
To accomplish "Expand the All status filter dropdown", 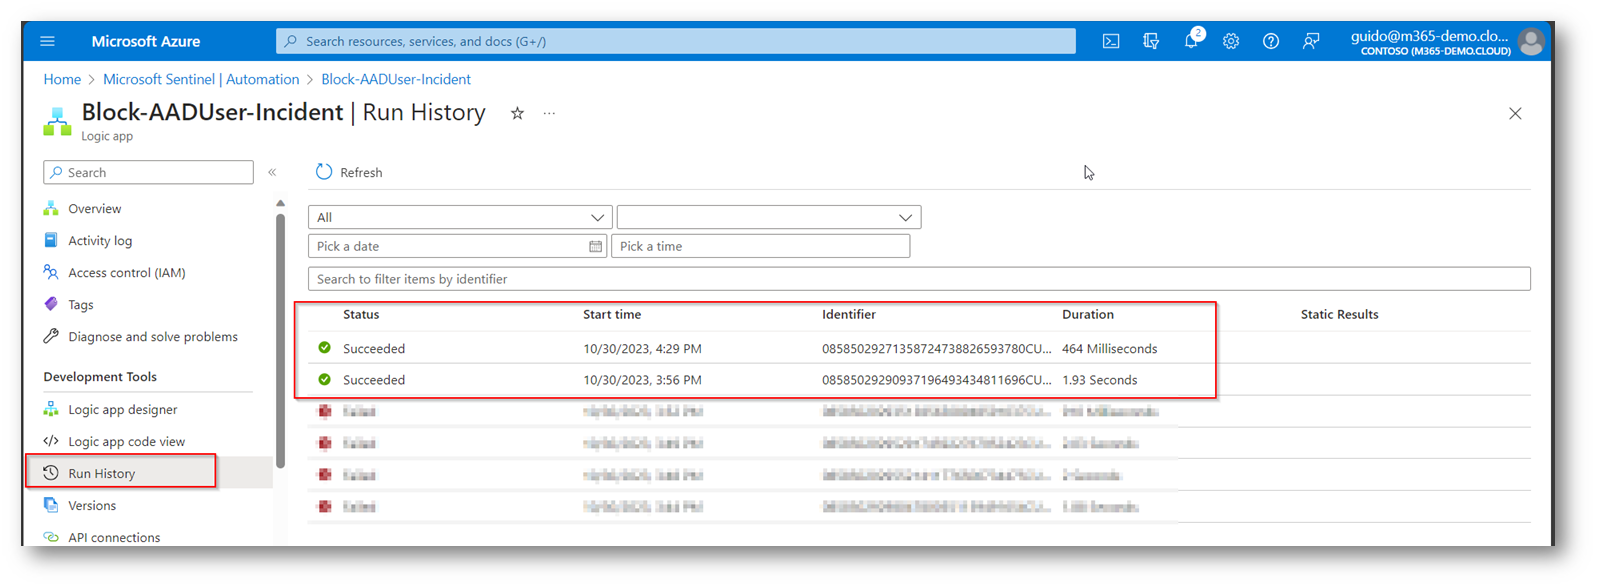I will (x=460, y=217).
